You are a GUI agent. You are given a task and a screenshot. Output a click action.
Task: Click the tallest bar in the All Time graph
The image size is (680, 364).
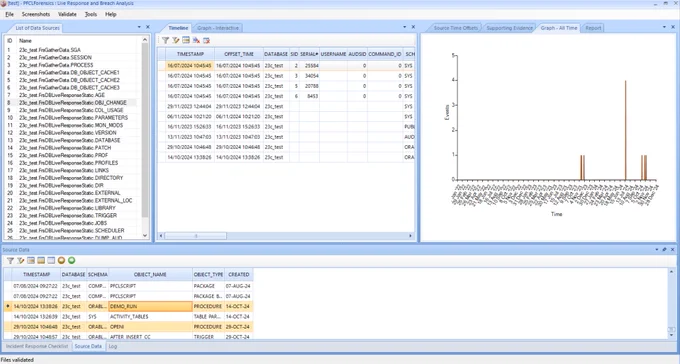(625, 130)
